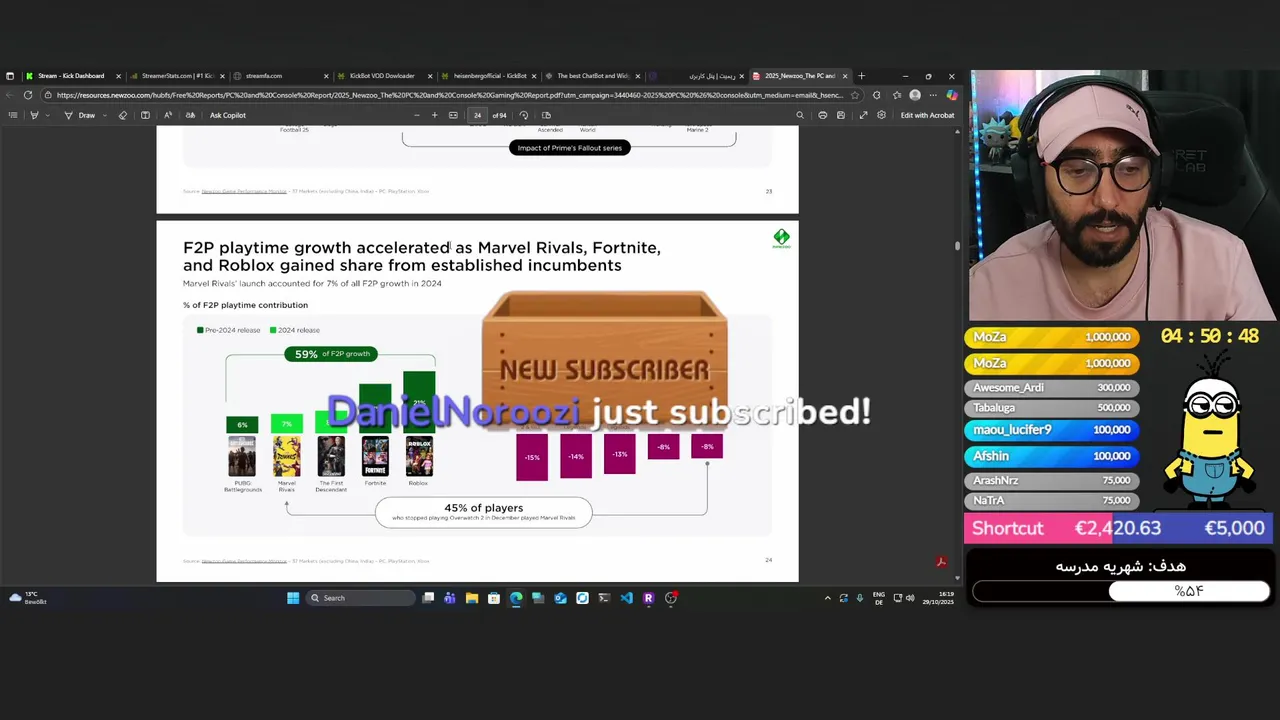Zoom out the PDF with minus icon

[417, 115]
